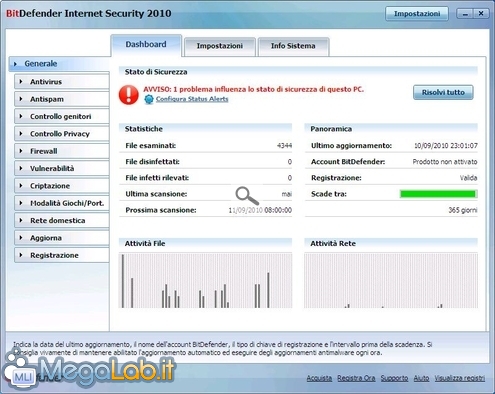Open the Registrazione sidebar section
Image resolution: width=495 pixels, height=394 pixels.
click(62, 255)
